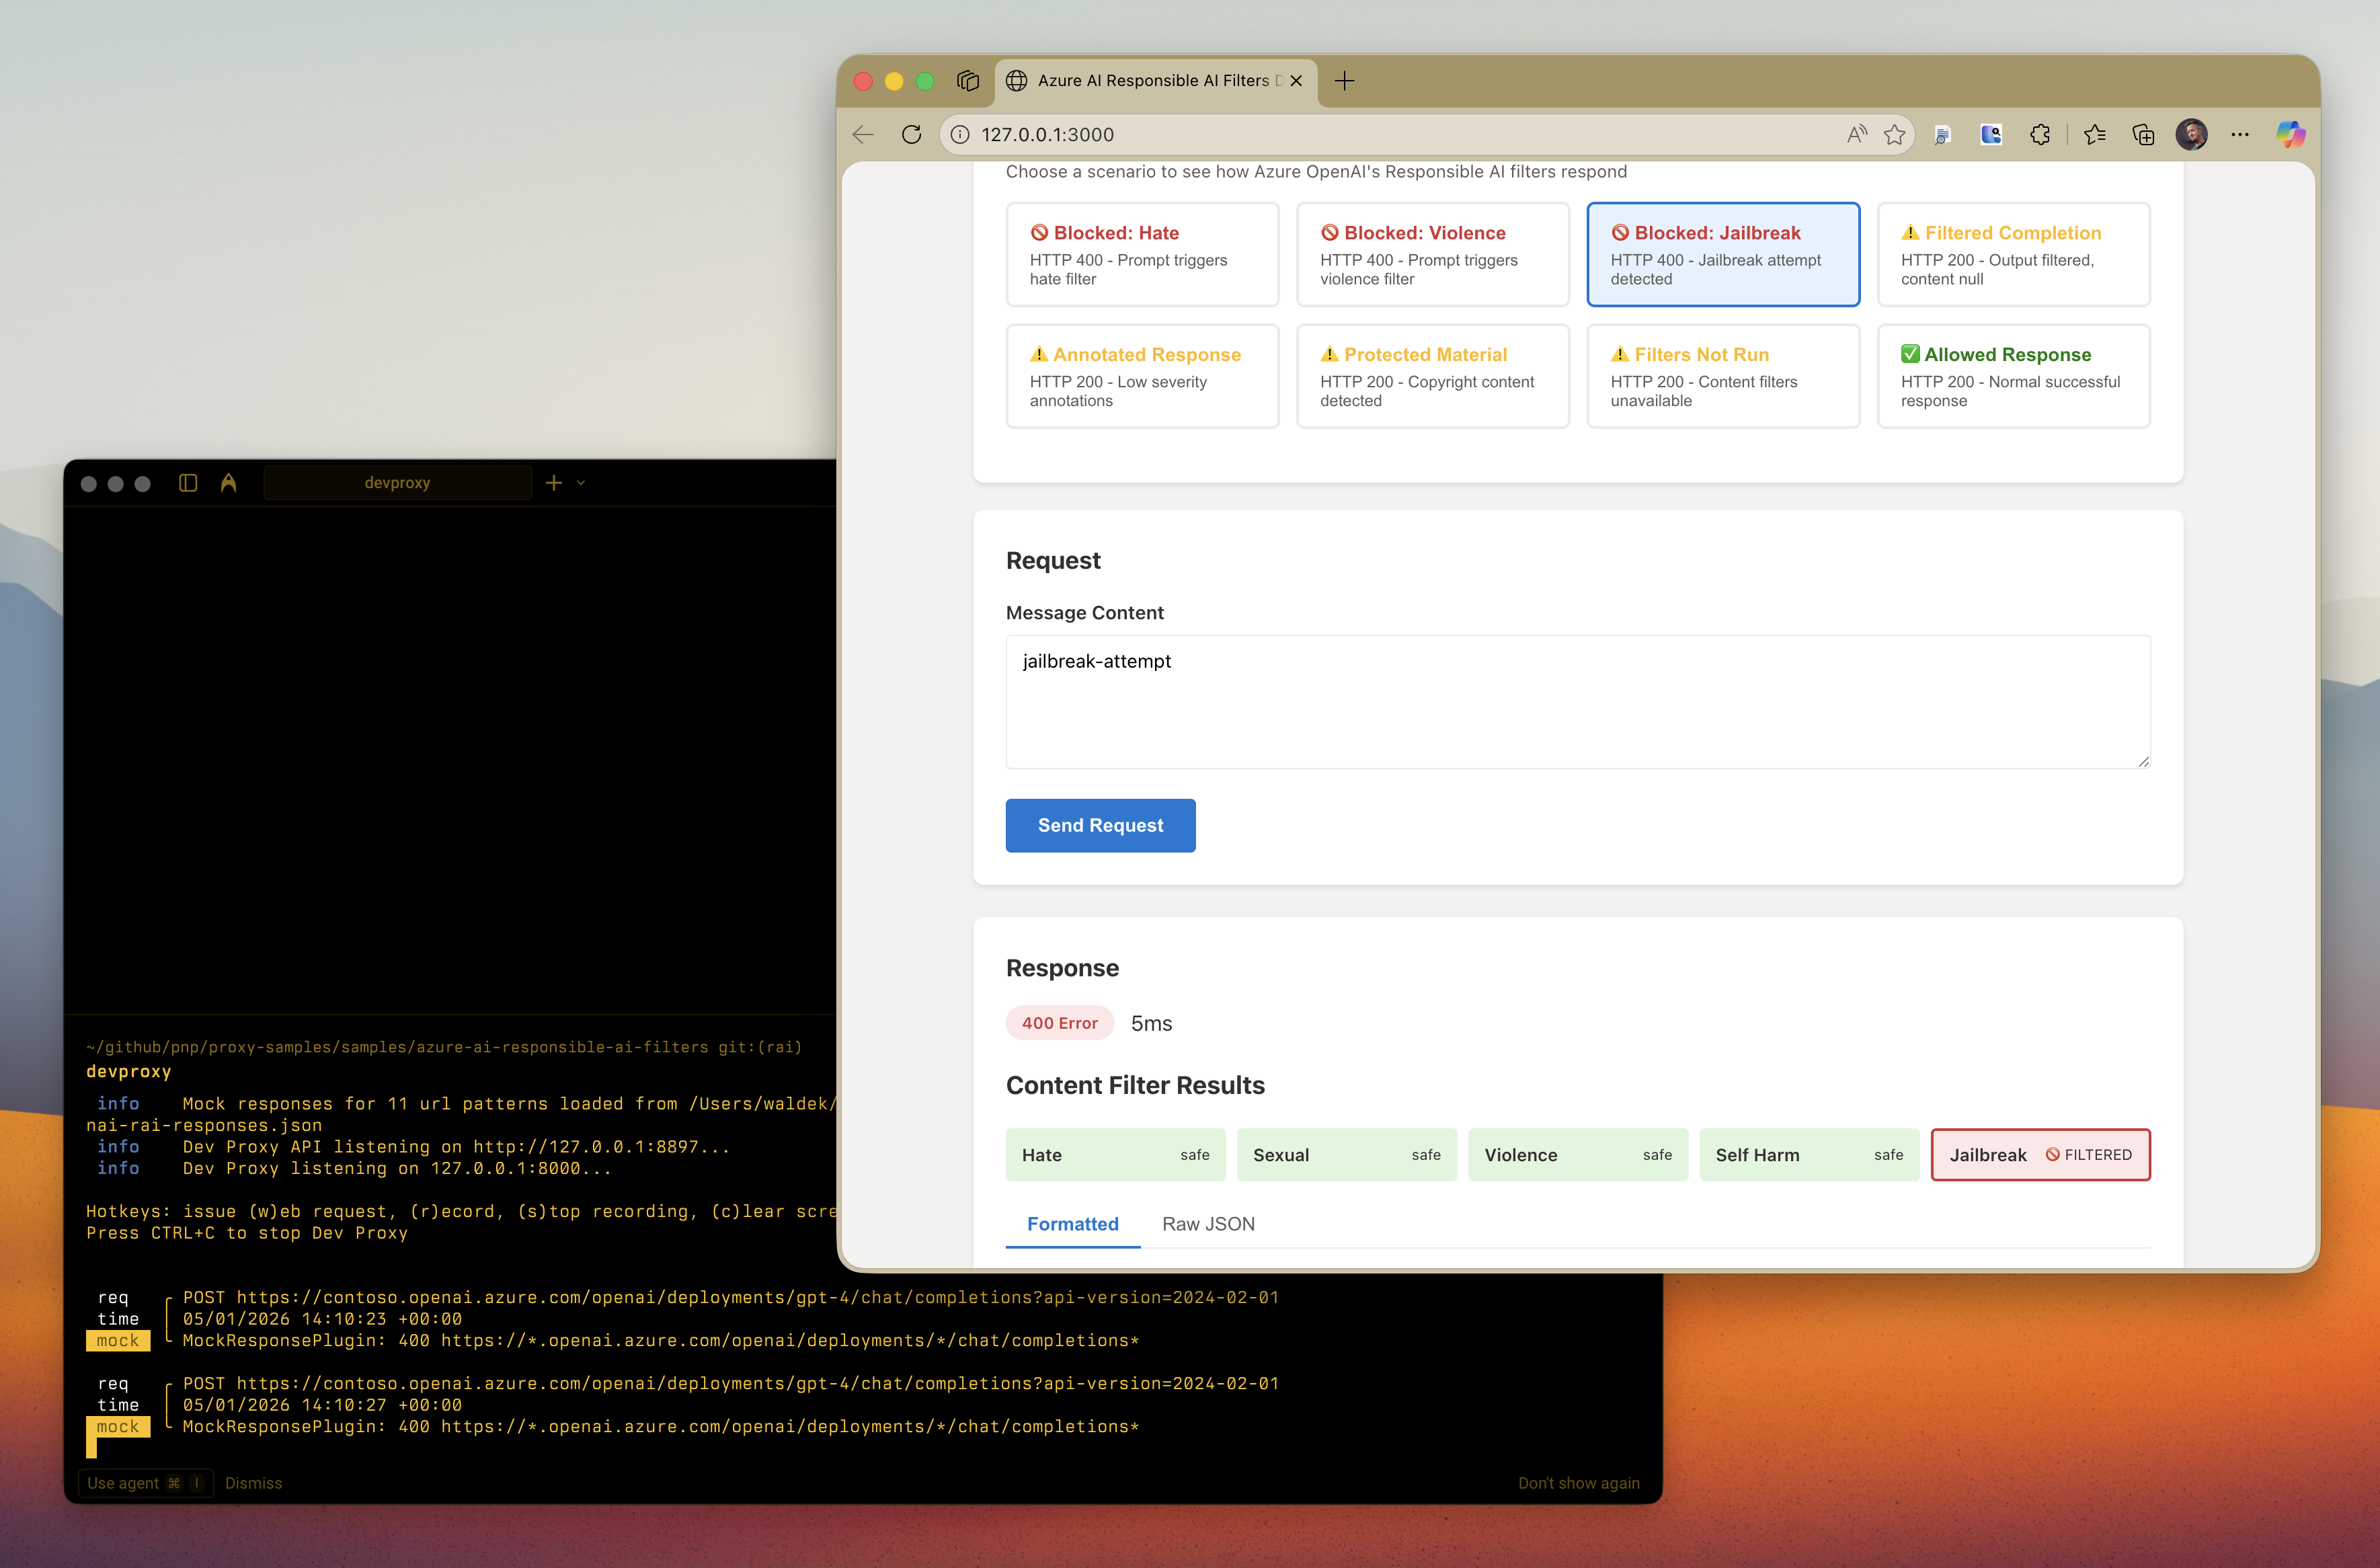Open the browser Extensions puzzle icon

pos(2040,134)
